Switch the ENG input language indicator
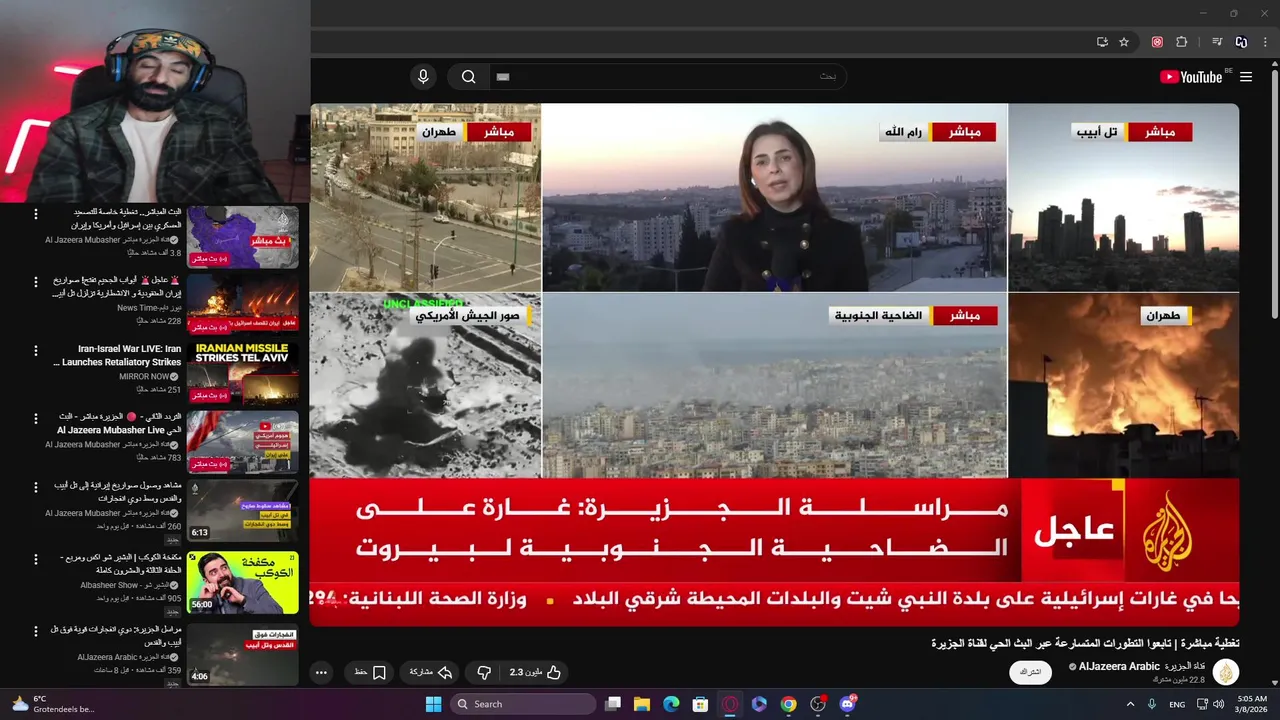 [1177, 704]
